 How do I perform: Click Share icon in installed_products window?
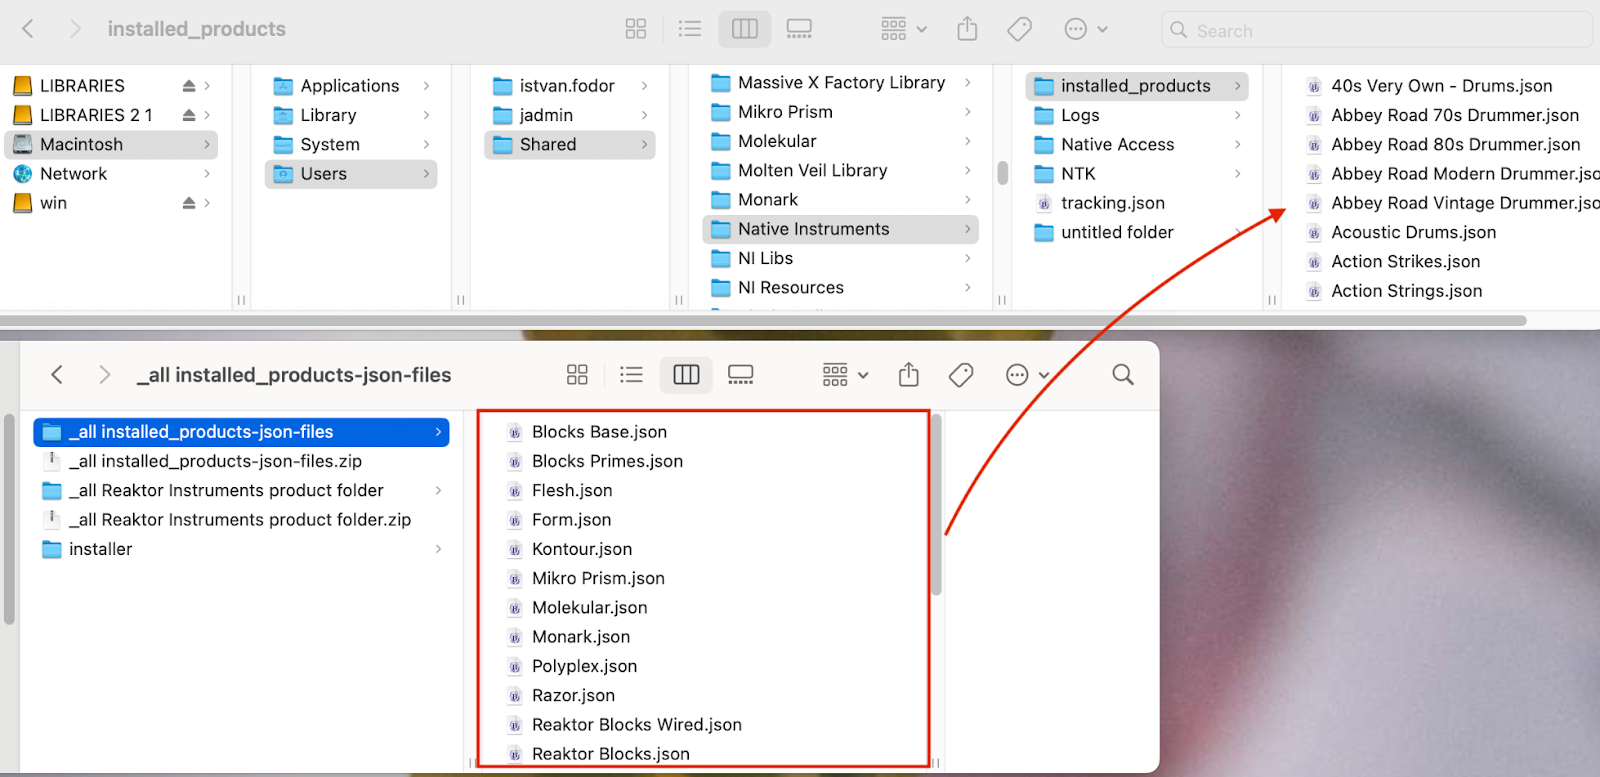pos(967,29)
